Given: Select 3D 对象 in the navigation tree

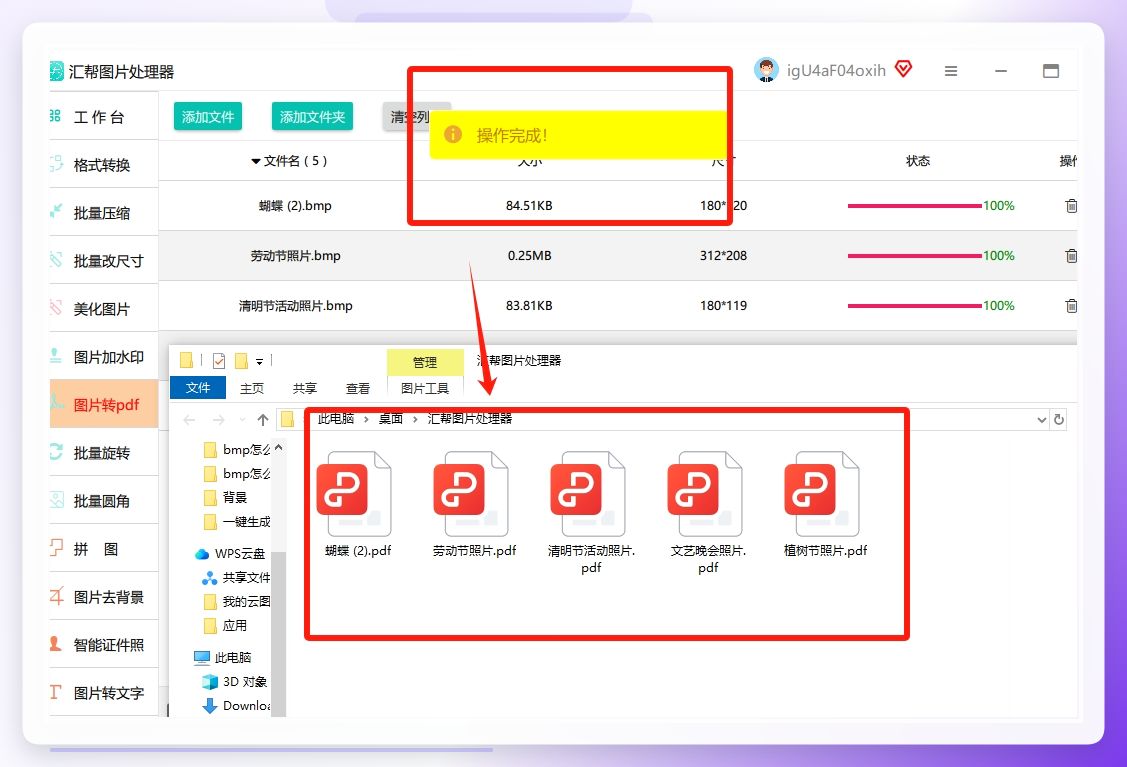Looking at the screenshot, I should [235, 681].
